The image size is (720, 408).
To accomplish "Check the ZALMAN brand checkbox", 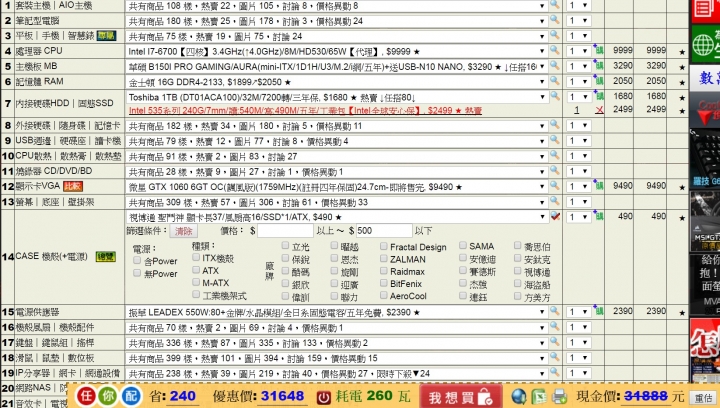I will click(384, 258).
